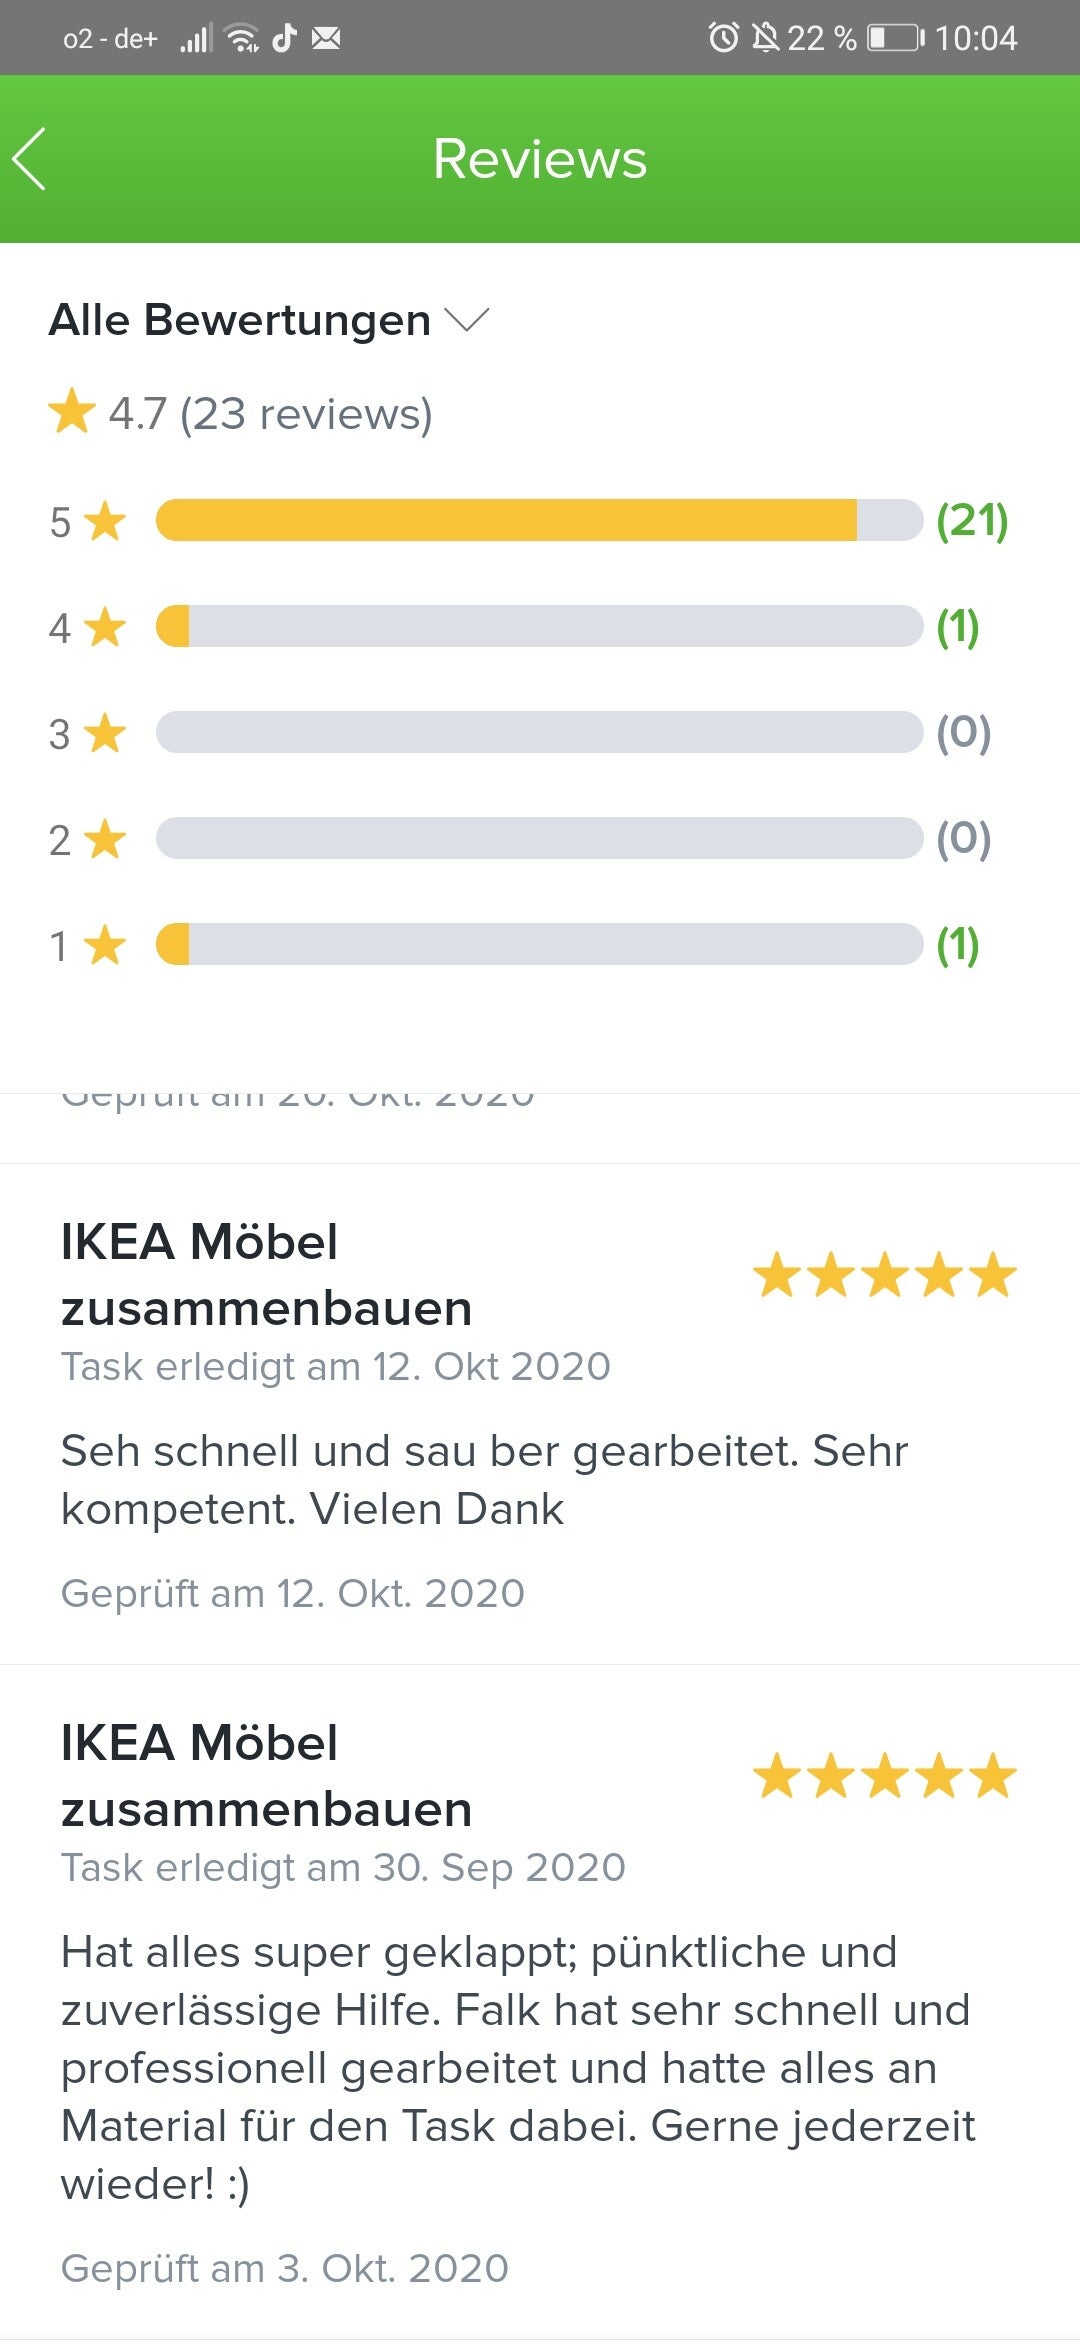
Task: Select the 1-star rating row
Action: (538, 944)
